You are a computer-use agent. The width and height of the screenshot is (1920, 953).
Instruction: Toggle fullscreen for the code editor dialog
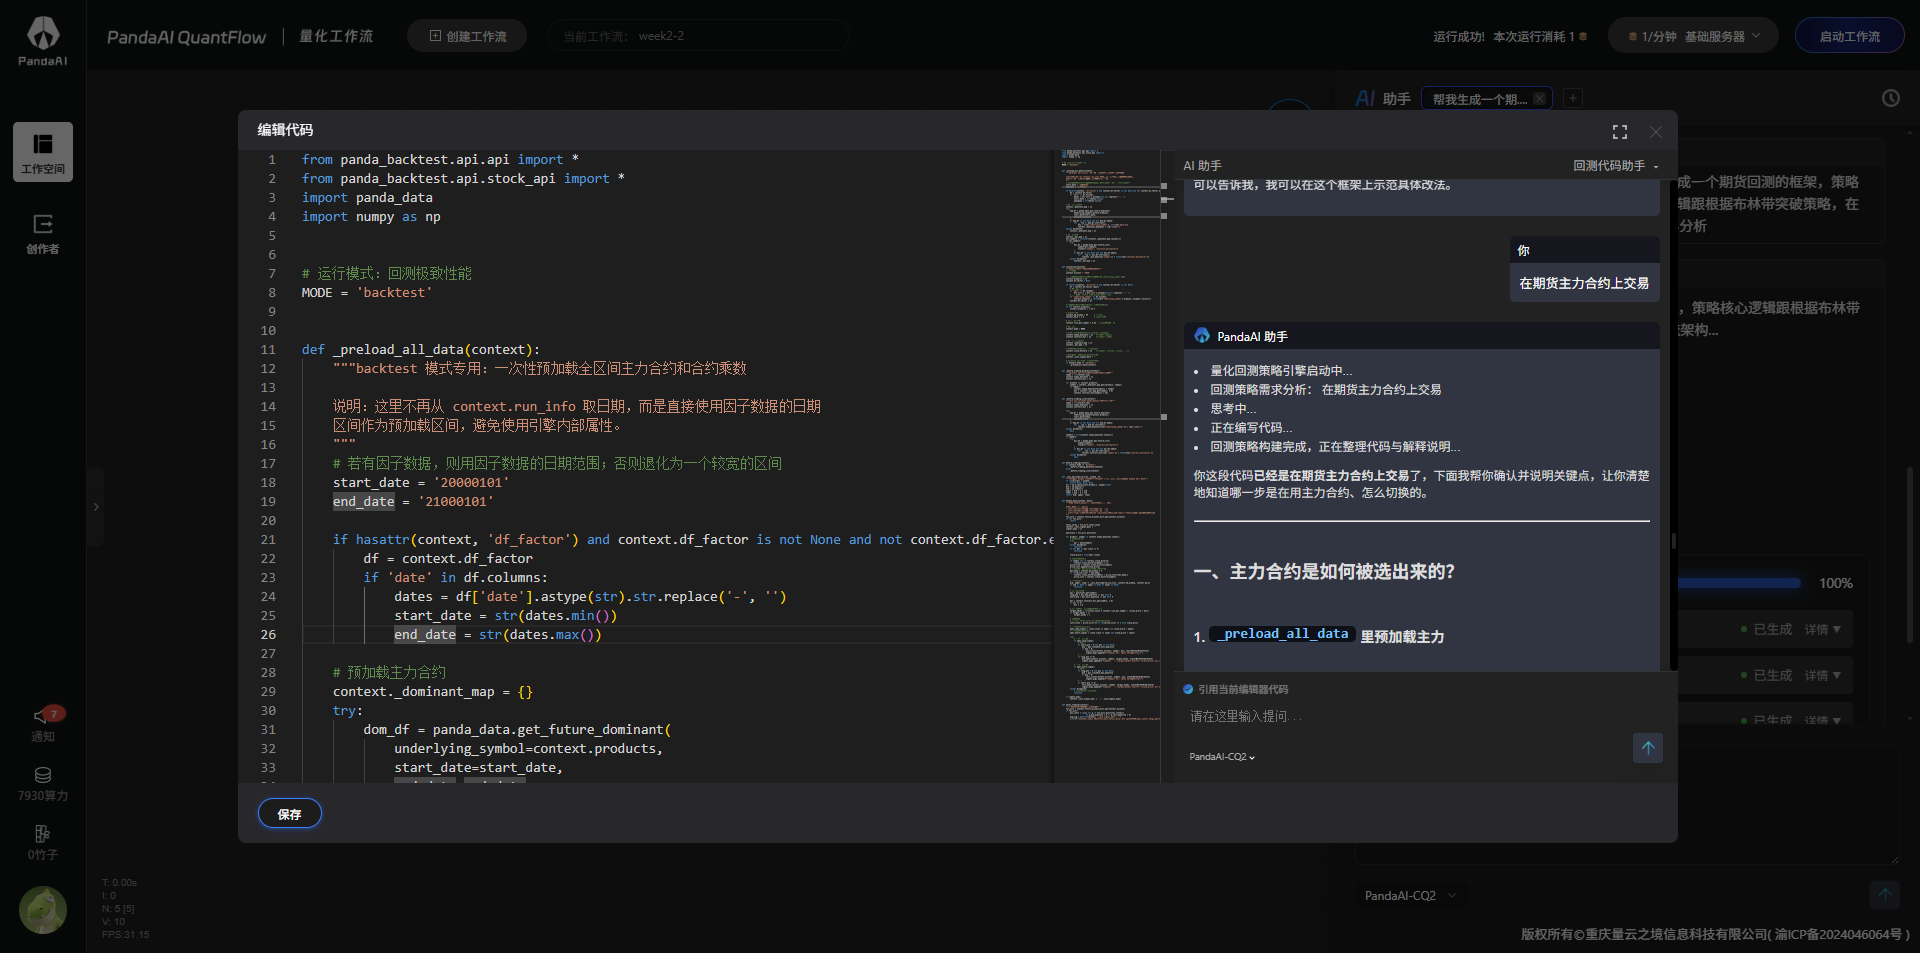click(x=1620, y=132)
